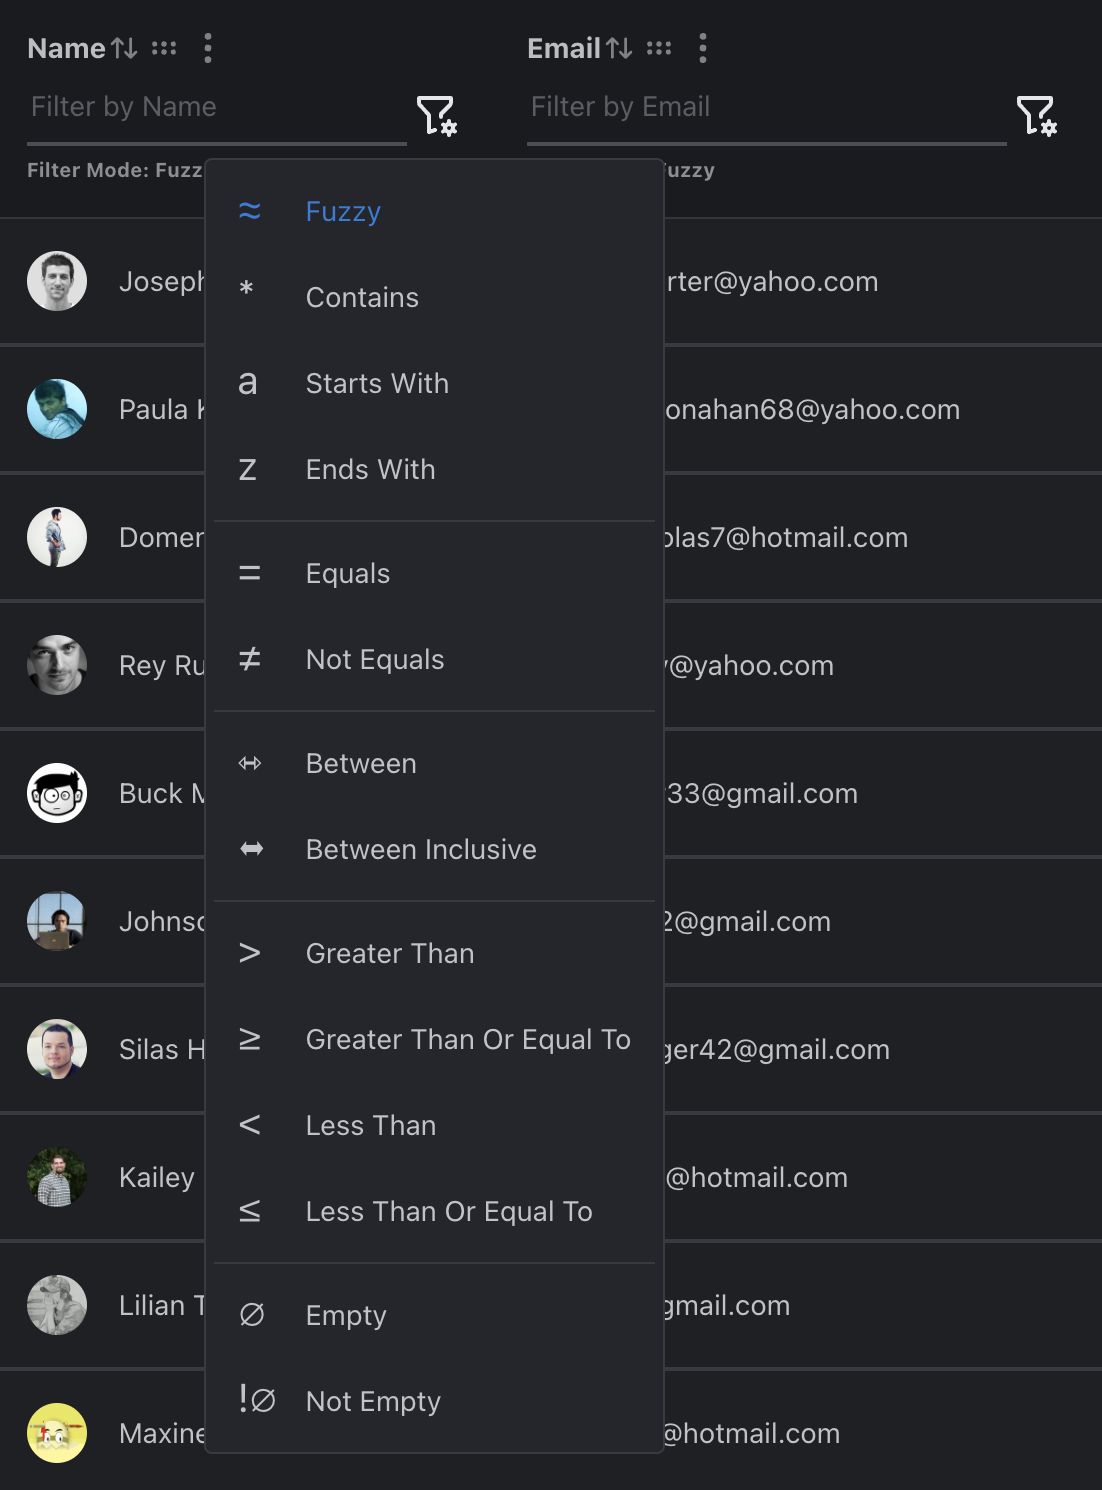Click the Name column header label
Screen dimensions: 1102x1490
tap(66, 48)
